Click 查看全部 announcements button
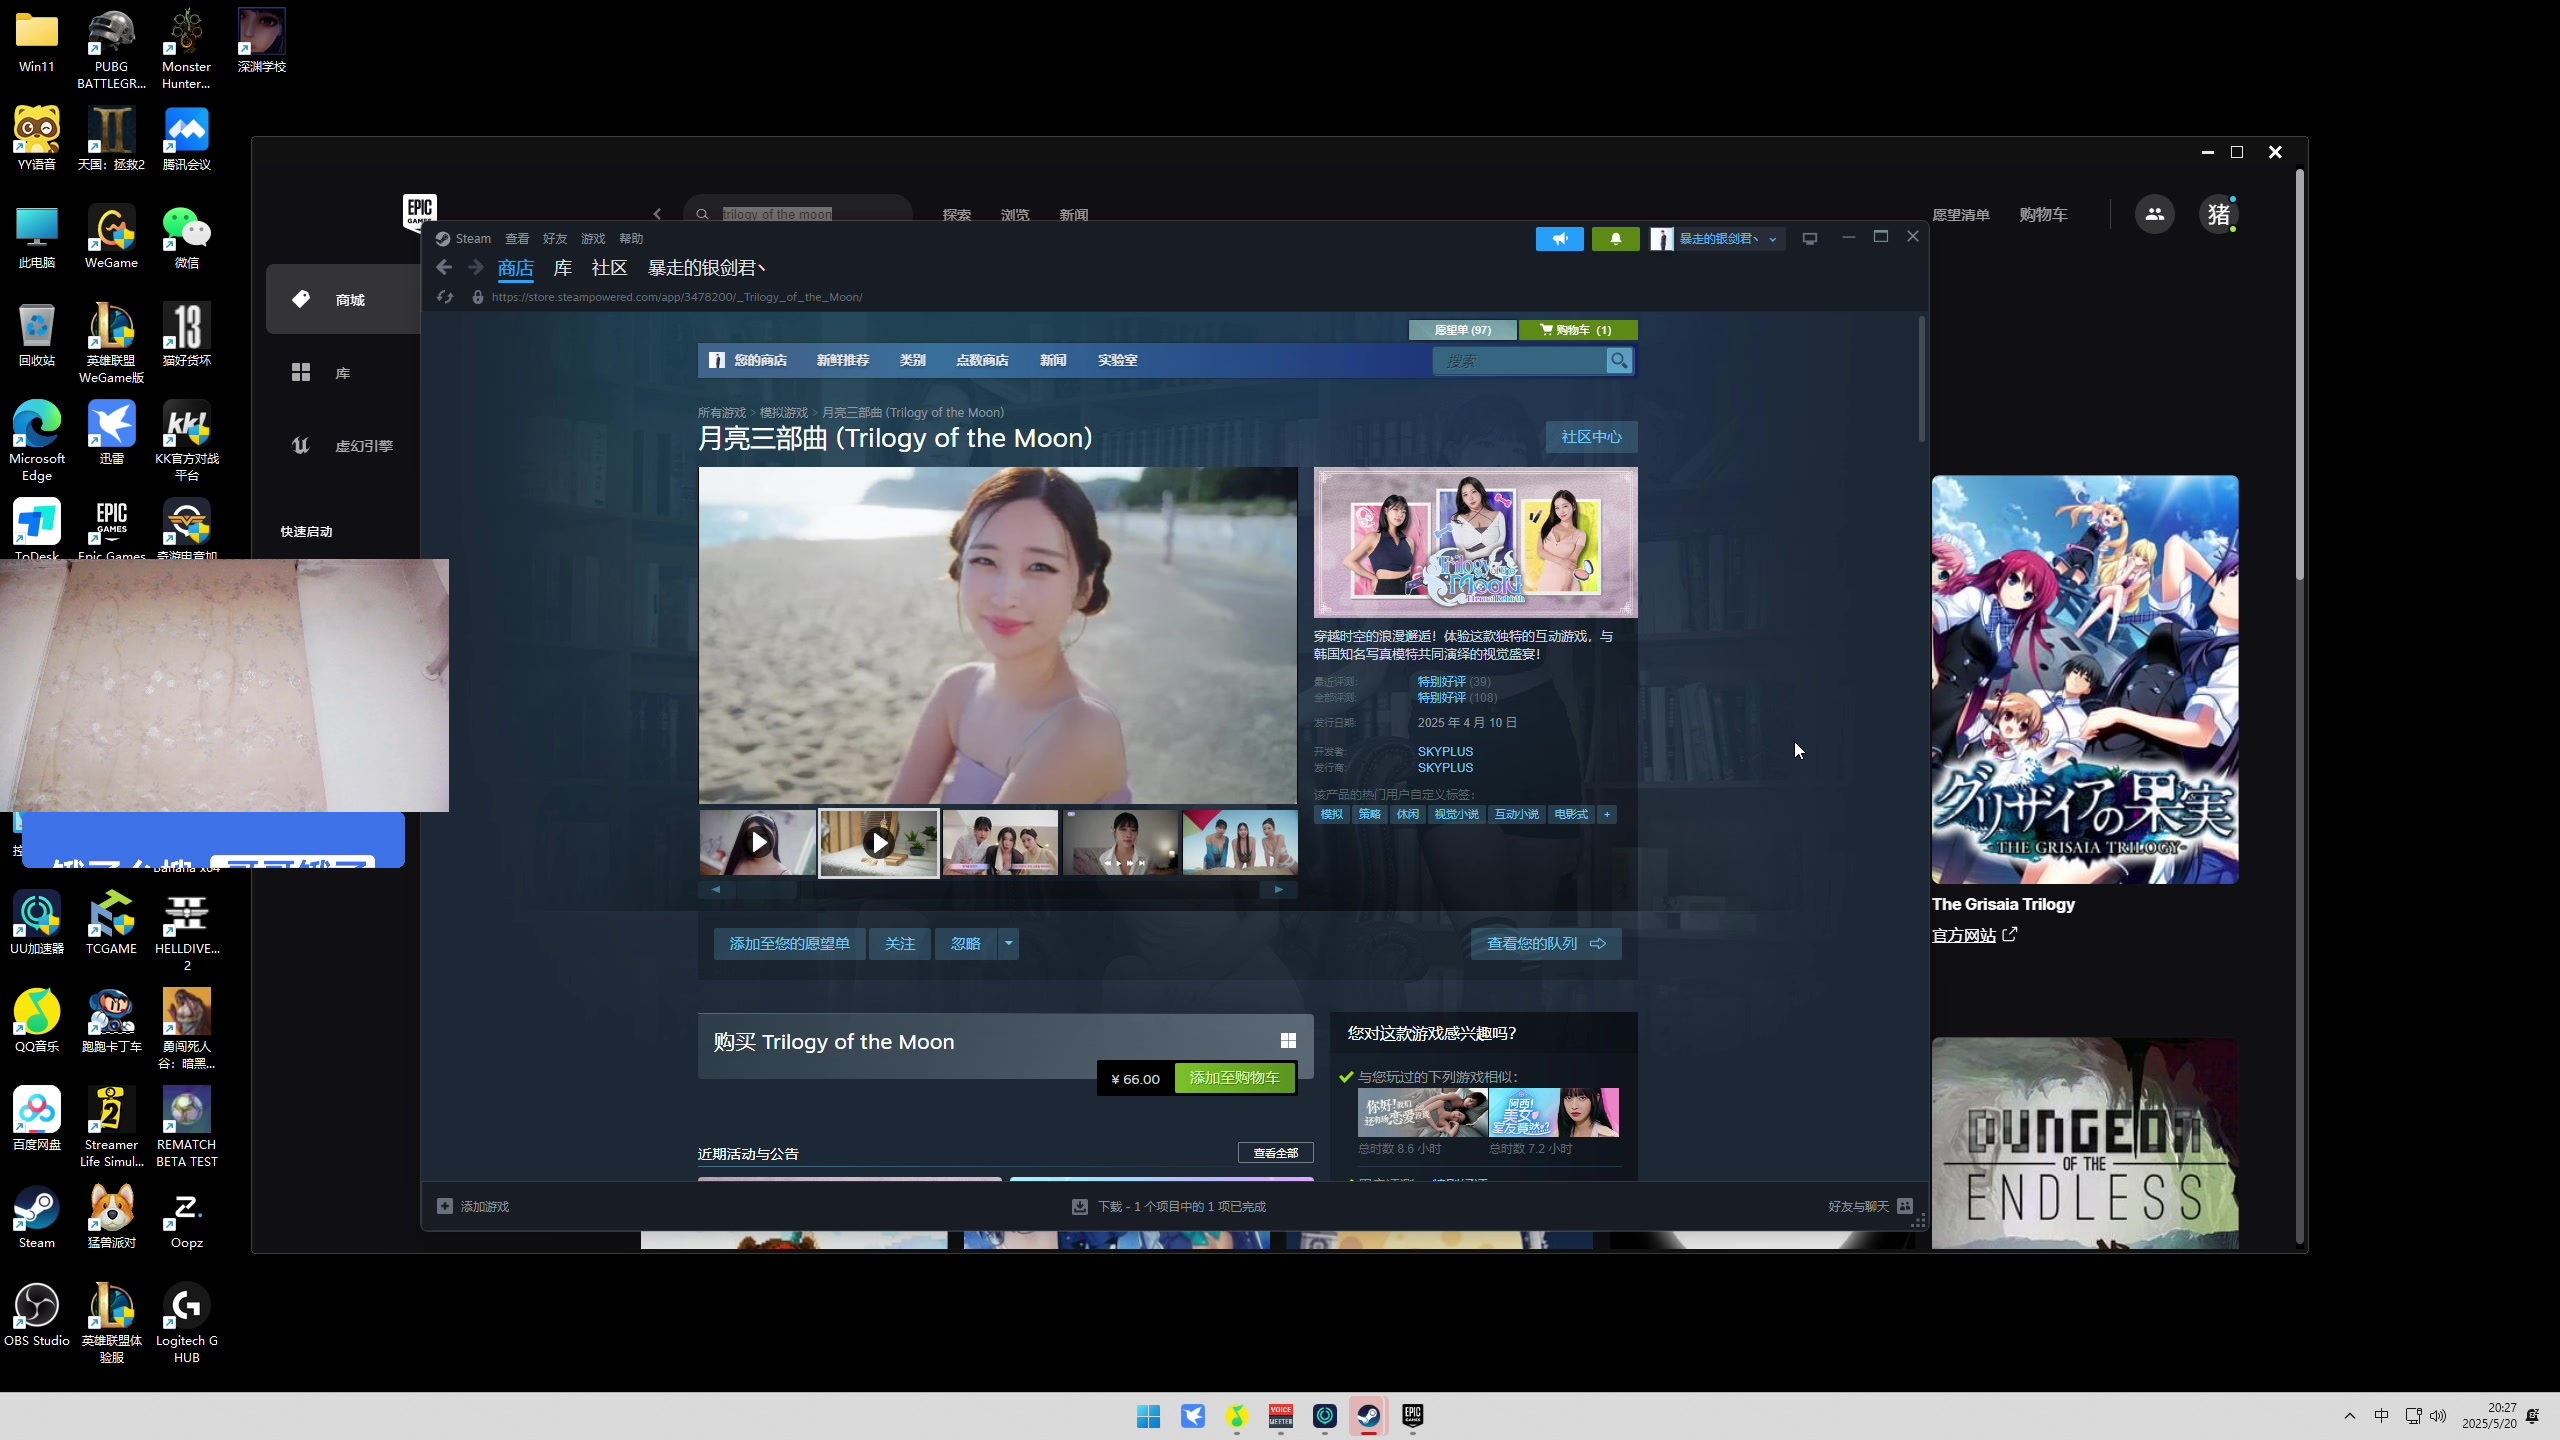This screenshot has width=2560, height=1440. pos(1275,1153)
